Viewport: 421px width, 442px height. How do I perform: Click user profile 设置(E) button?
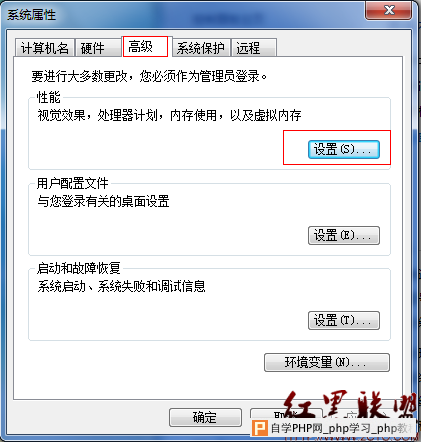[x=344, y=235]
